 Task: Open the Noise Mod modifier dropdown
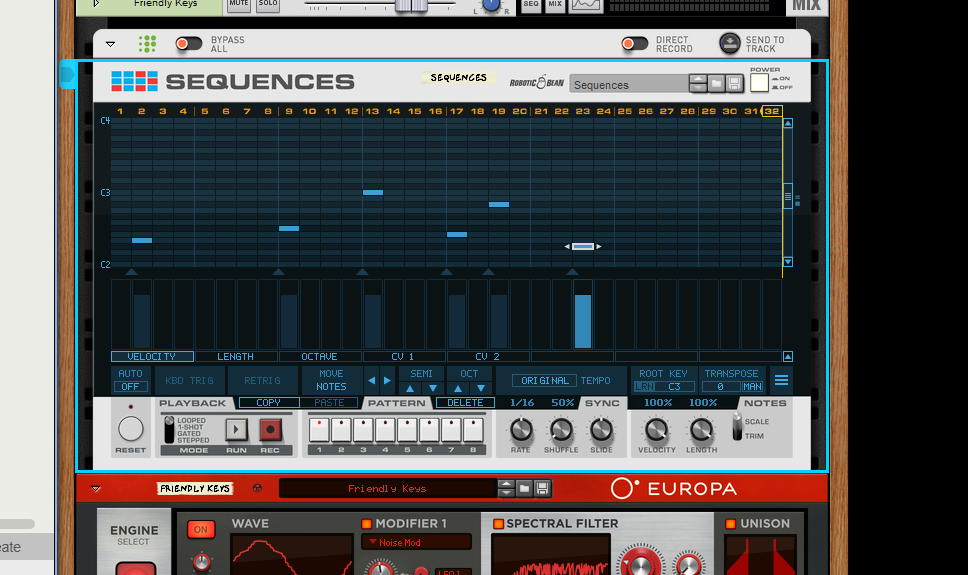click(x=416, y=542)
